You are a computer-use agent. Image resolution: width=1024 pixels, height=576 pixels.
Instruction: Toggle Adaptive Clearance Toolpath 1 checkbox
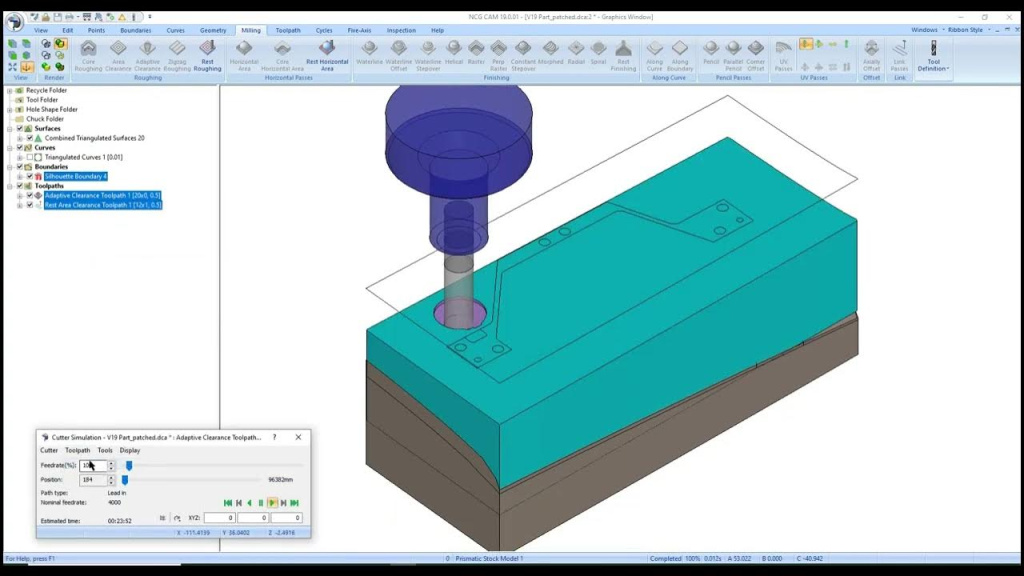click(30, 196)
